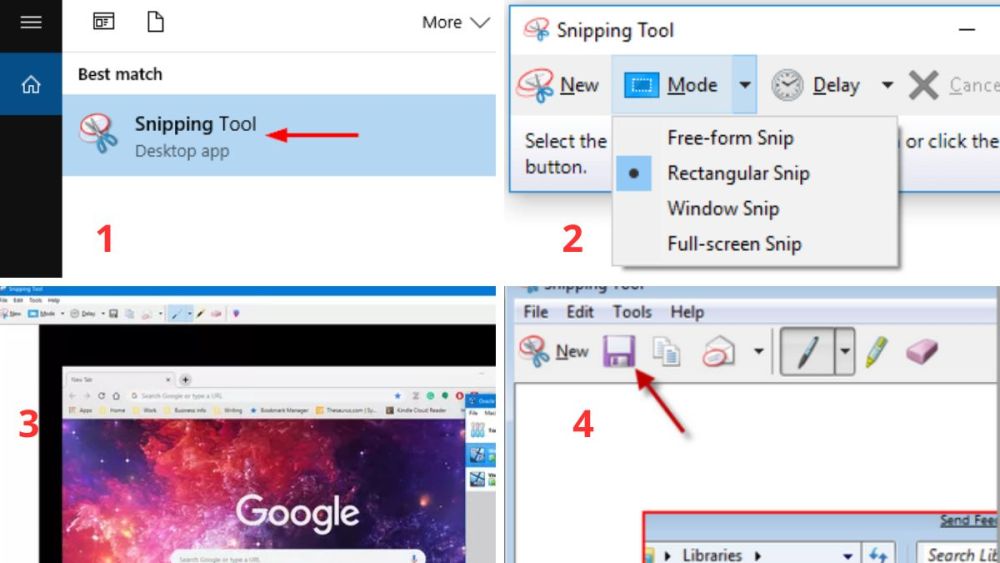Image resolution: width=1000 pixels, height=563 pixels.
Task: Click the blue bookmark star in captured Chrome
Action: pos(398,396)
